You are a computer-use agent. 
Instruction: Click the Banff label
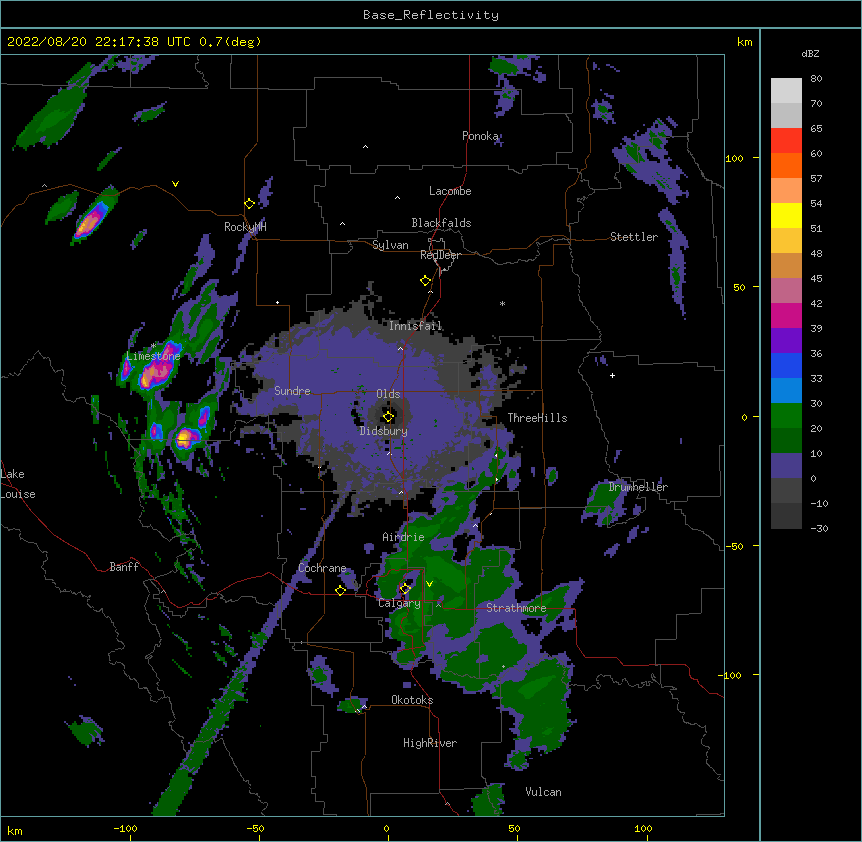coord(124,567)
